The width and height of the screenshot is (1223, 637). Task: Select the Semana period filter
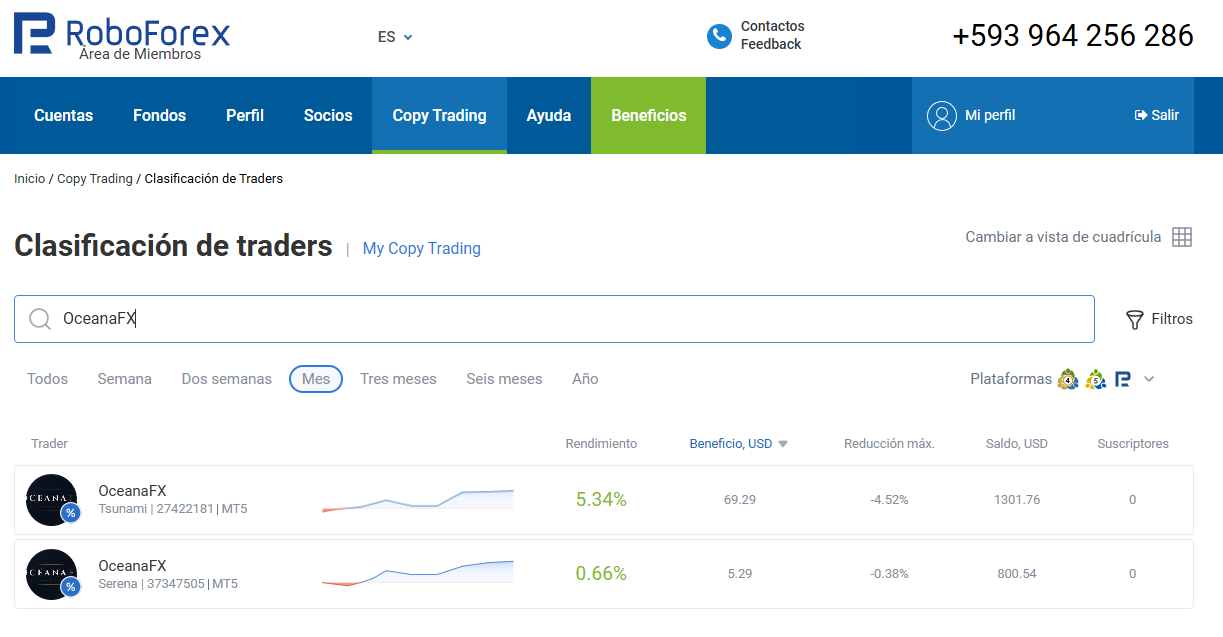pos(125,379)
